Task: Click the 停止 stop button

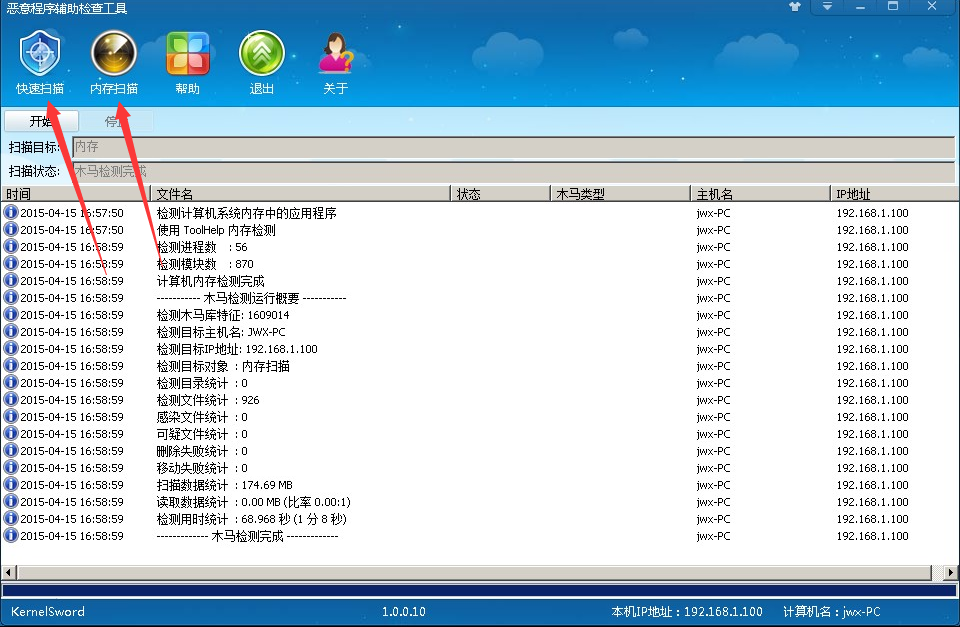Action: (116, 121)
